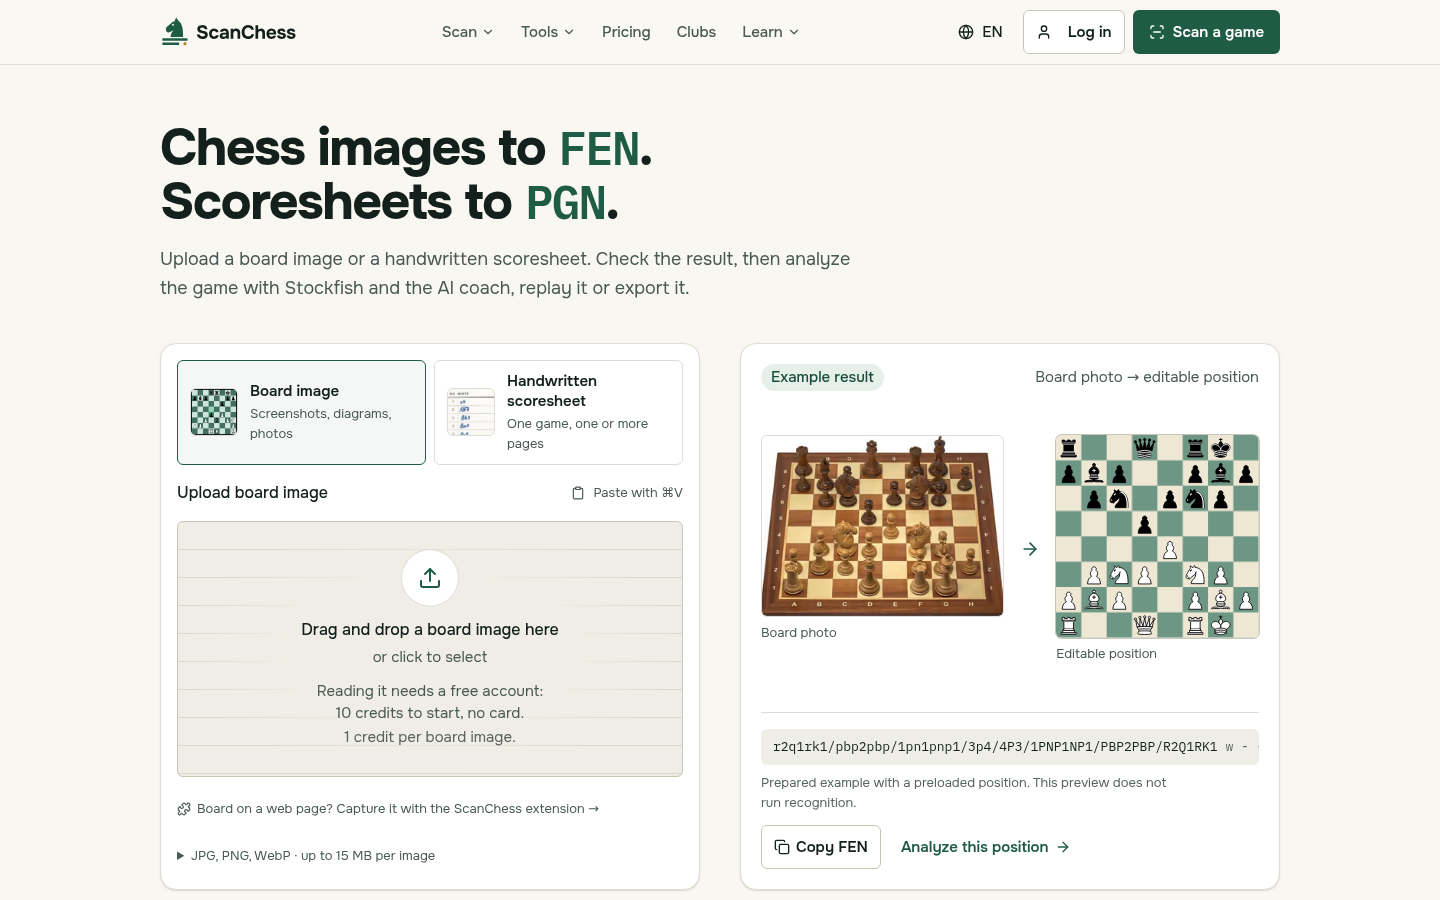Click the editable position board diagram
This screenshot has height=900, width=1440.
[x=1157, y=536]
